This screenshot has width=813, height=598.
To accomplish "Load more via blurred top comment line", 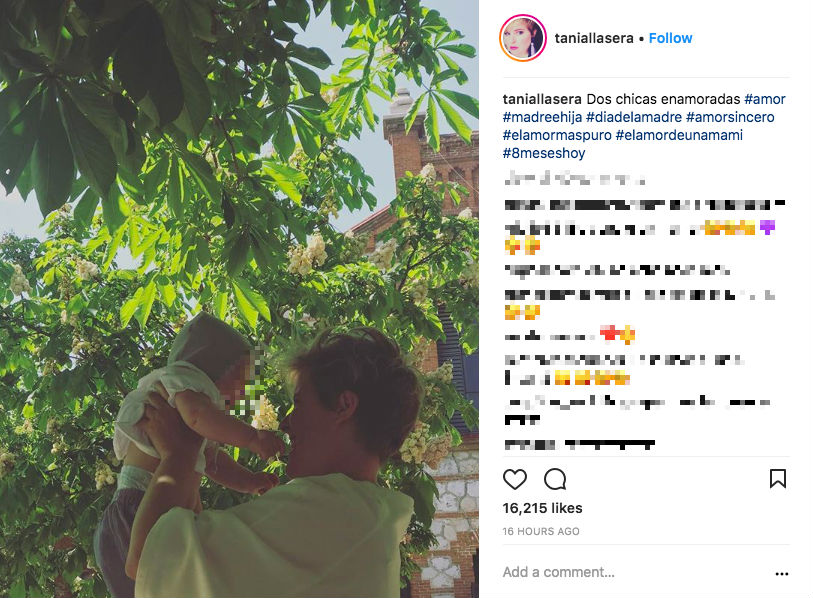I will [x=574, y=179].
